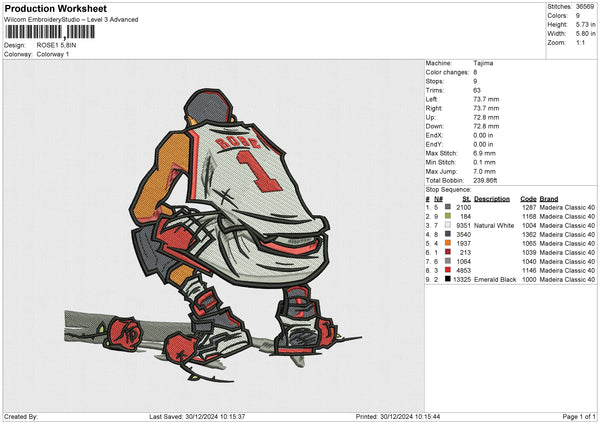Click the 'Emerald Black' description
The height and width of the screenshot is (424, 600).
[x=495, y=279]
